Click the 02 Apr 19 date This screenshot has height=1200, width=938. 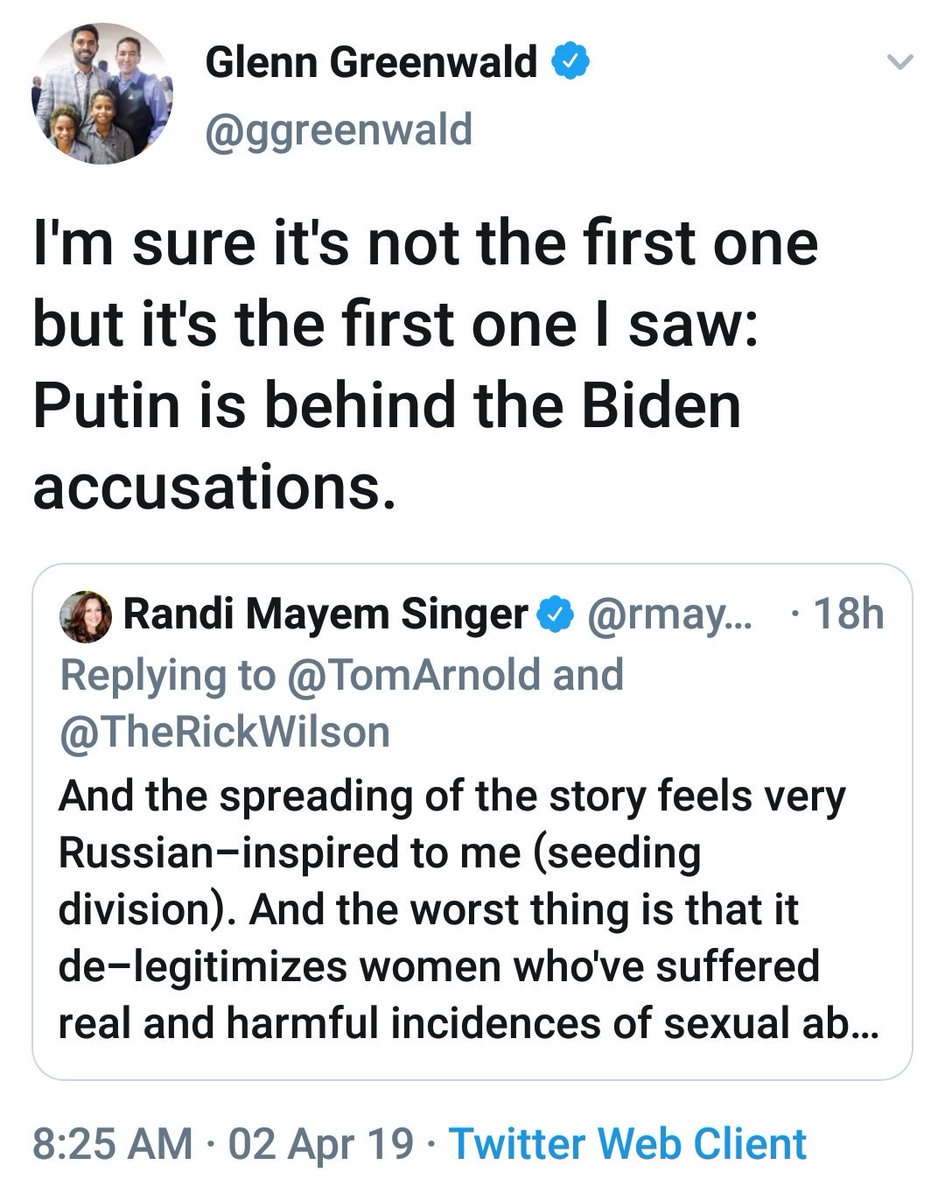tap(320, 1143)
